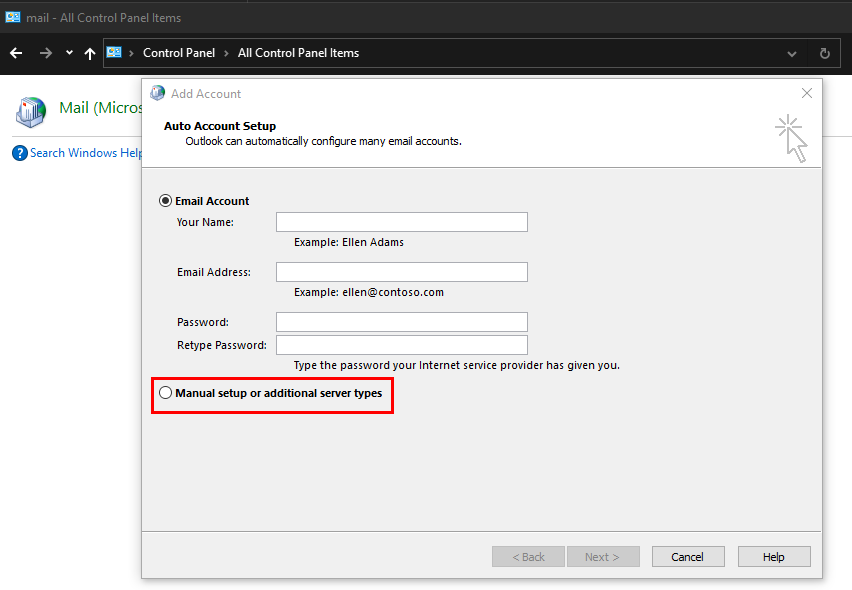Image resolution: width=852 pixels, height=590 pixels.
Task: Click the Control Panel icon in address bar
Action: tap(114, 52)
